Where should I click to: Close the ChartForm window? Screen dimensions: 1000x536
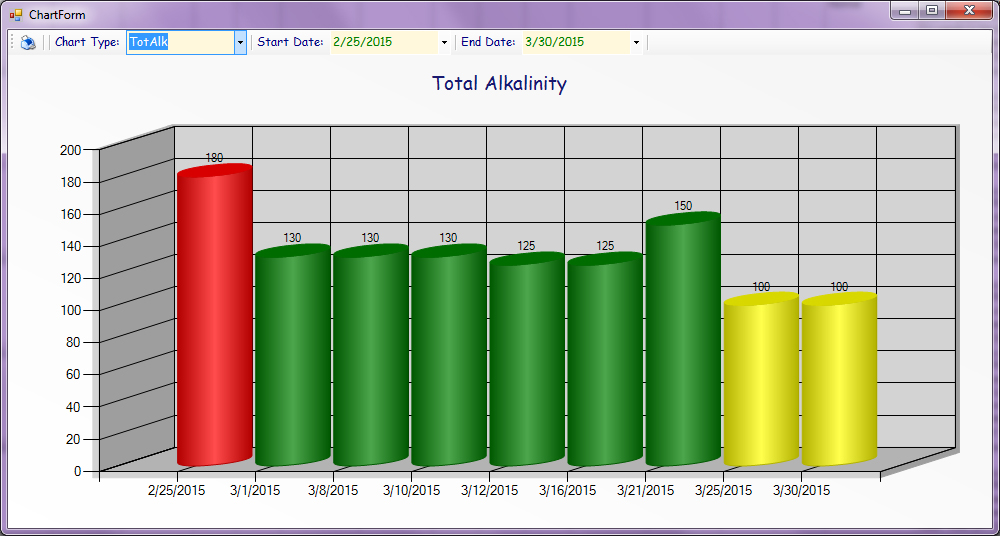[969, 11]
